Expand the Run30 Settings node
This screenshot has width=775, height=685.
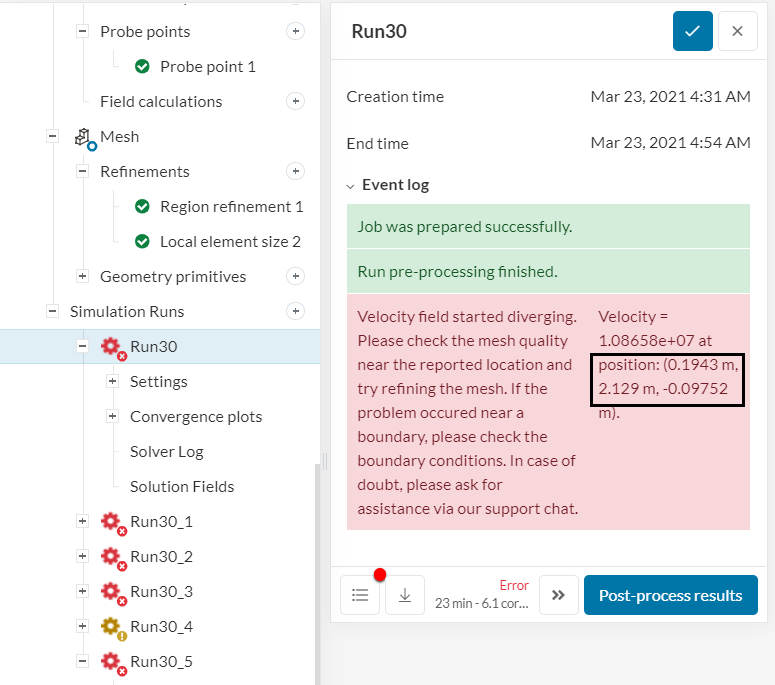113,382
